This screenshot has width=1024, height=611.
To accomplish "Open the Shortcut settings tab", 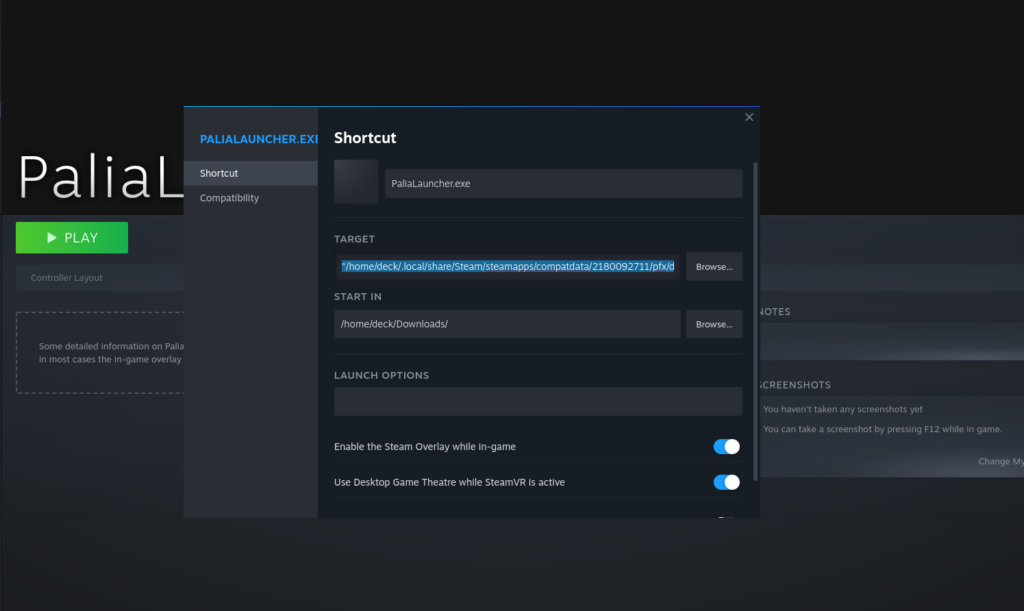I will click(251, 173).
